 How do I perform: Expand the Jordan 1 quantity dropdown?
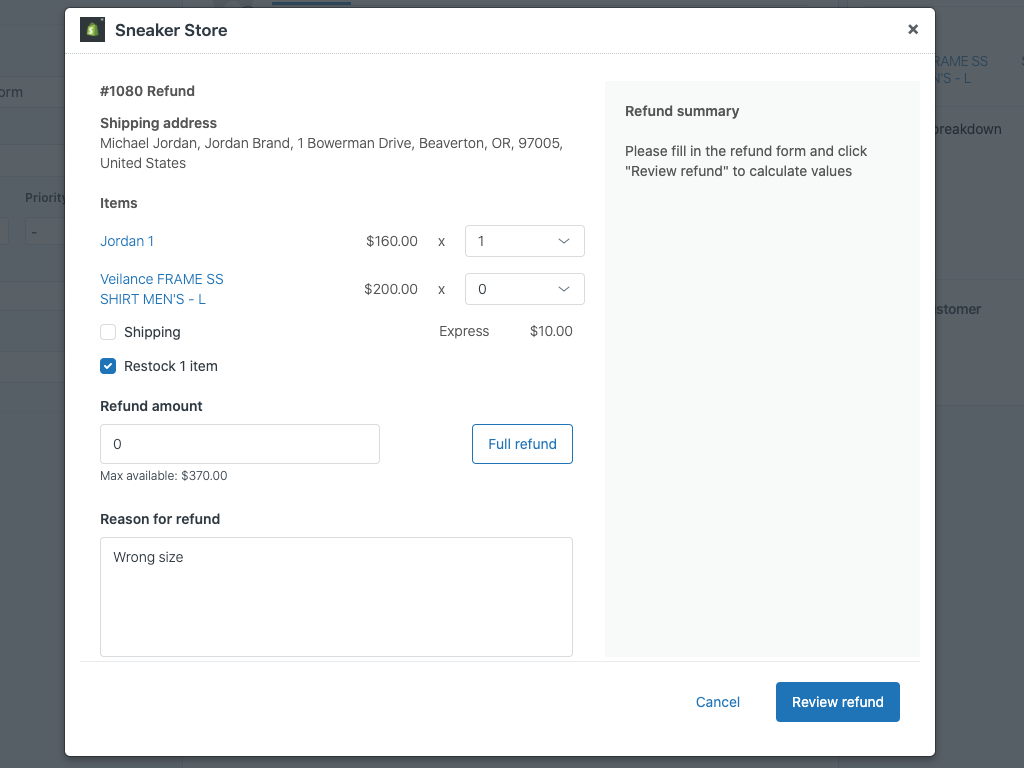tap(524, 241)
